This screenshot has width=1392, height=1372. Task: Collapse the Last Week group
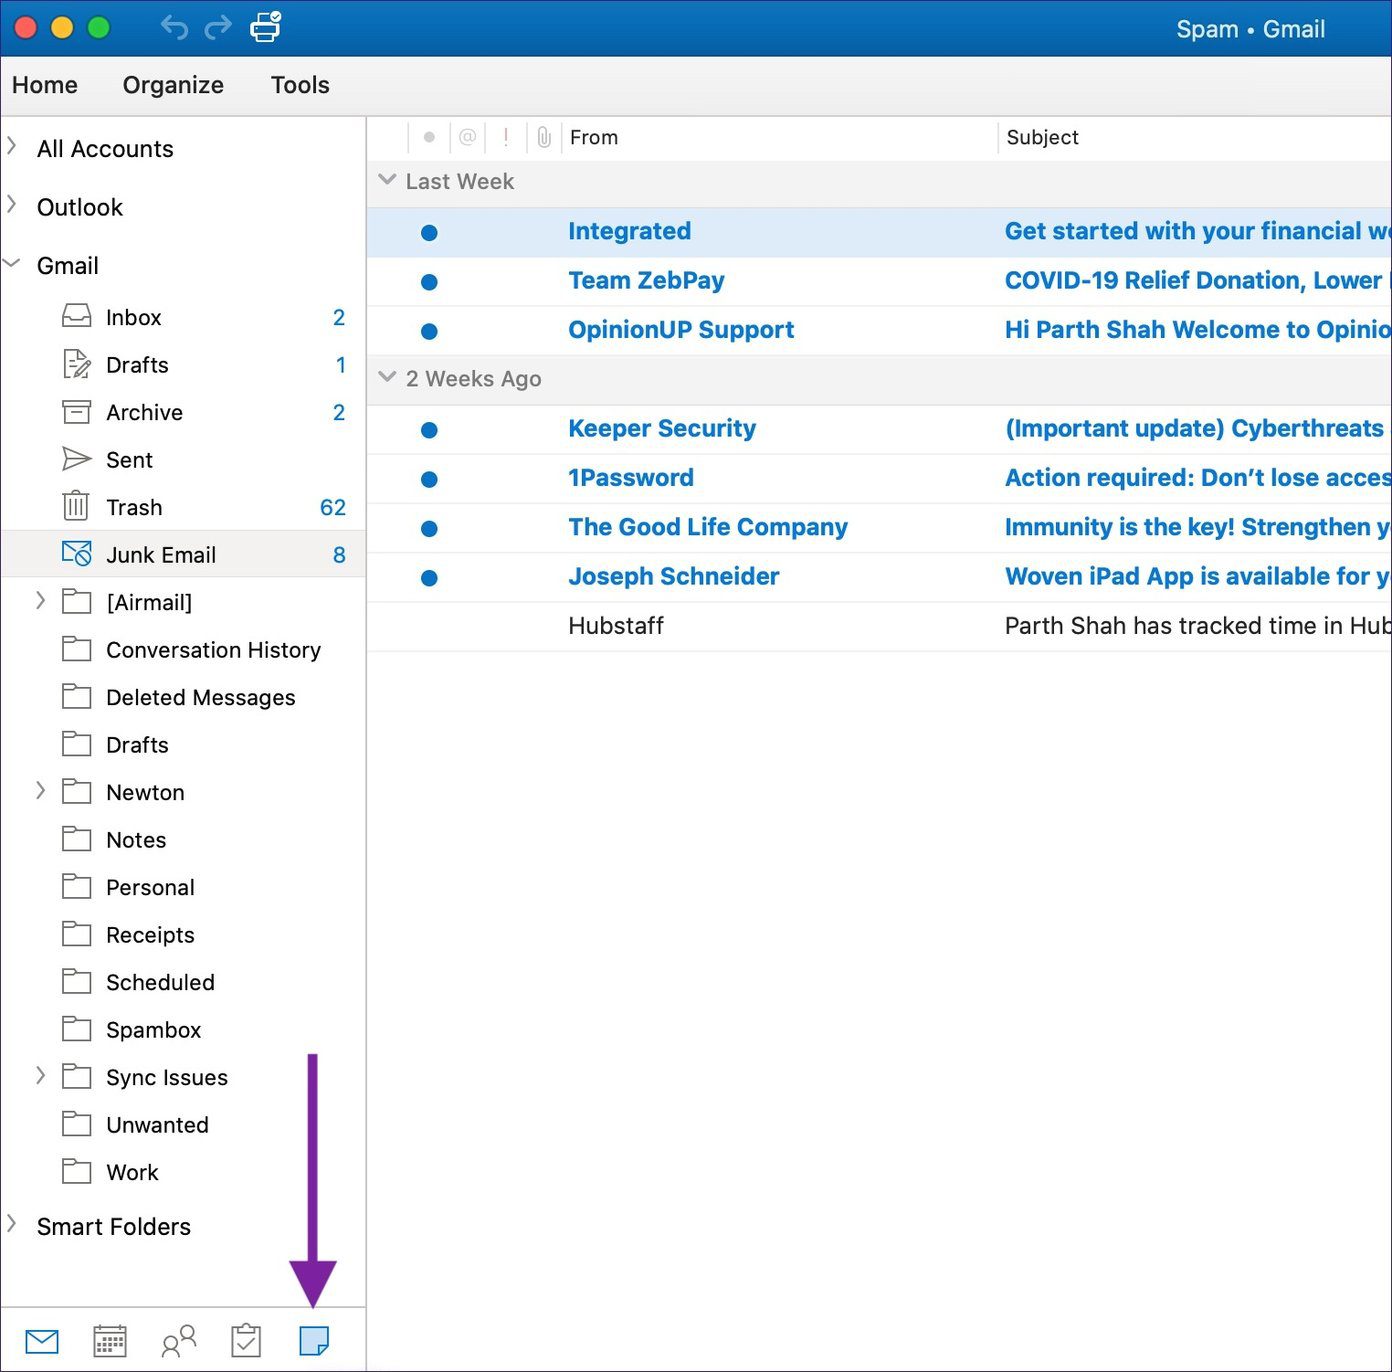387,180
